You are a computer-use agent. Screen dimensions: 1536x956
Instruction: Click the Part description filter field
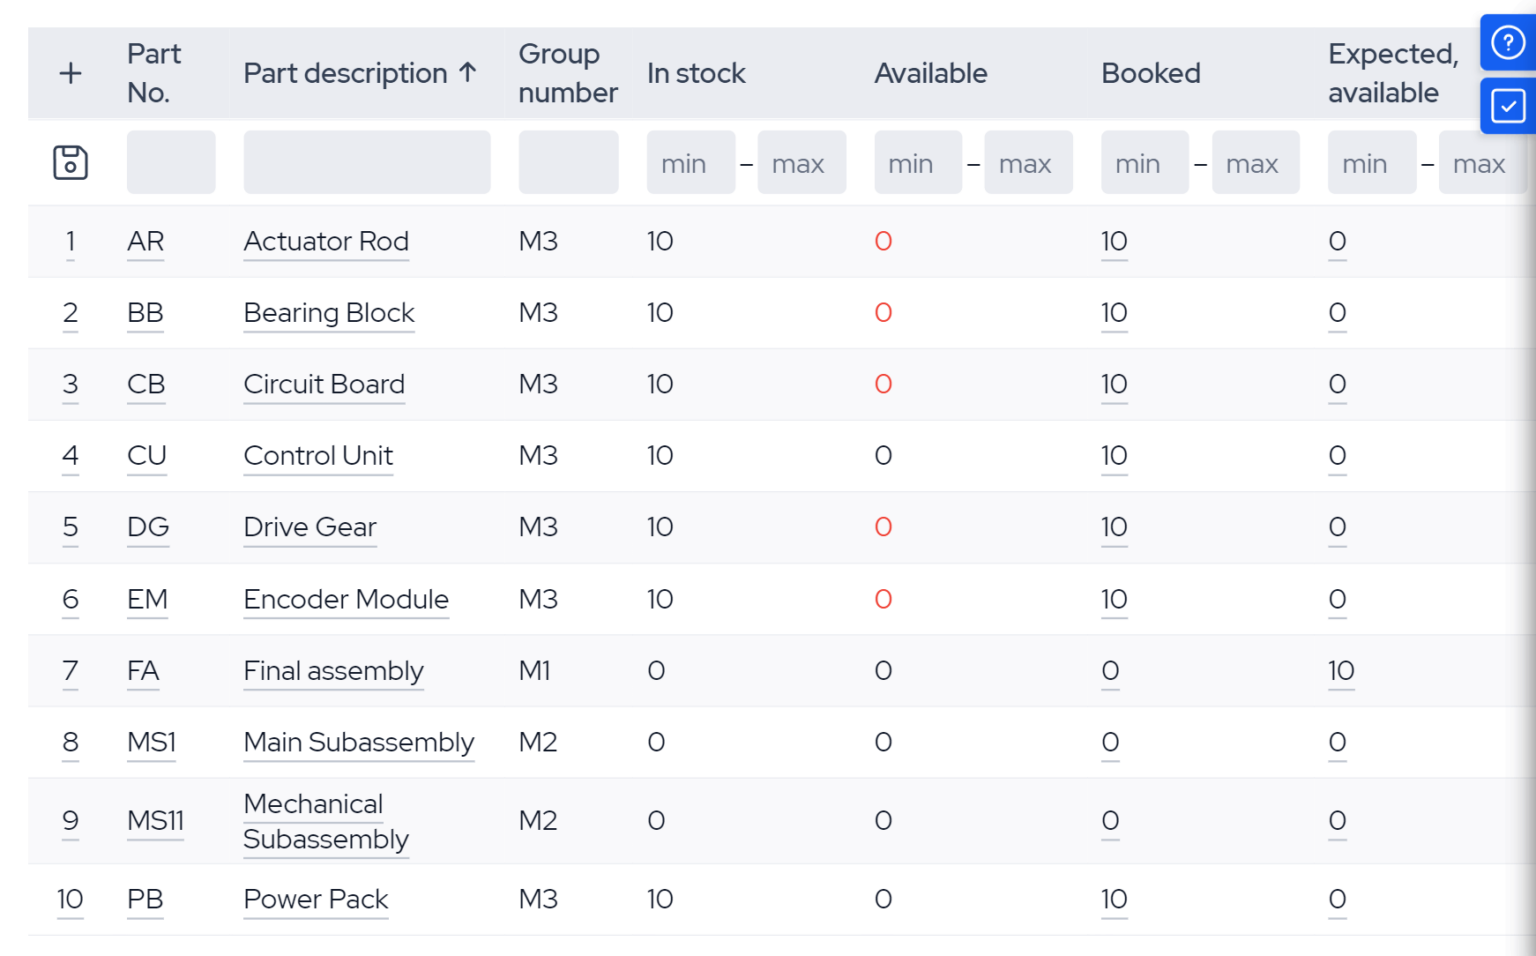point(367,162)
